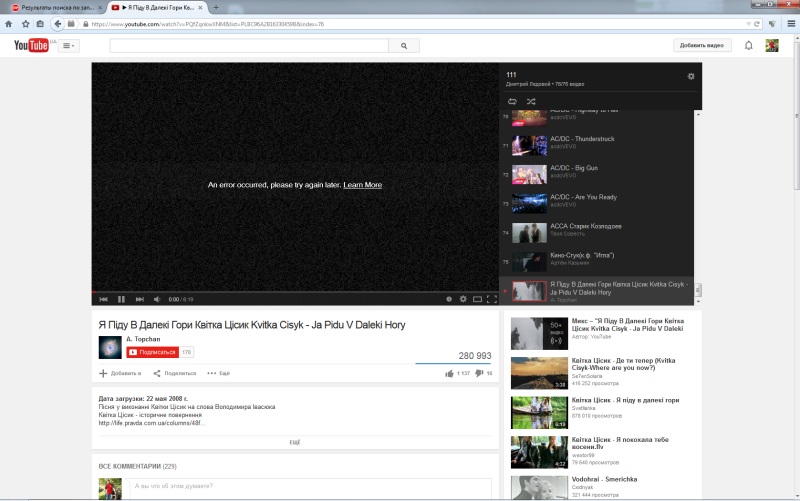Screen dimensions: 800x501
Task: Toggle playlist shuffle button
Action: coord(530,101)
